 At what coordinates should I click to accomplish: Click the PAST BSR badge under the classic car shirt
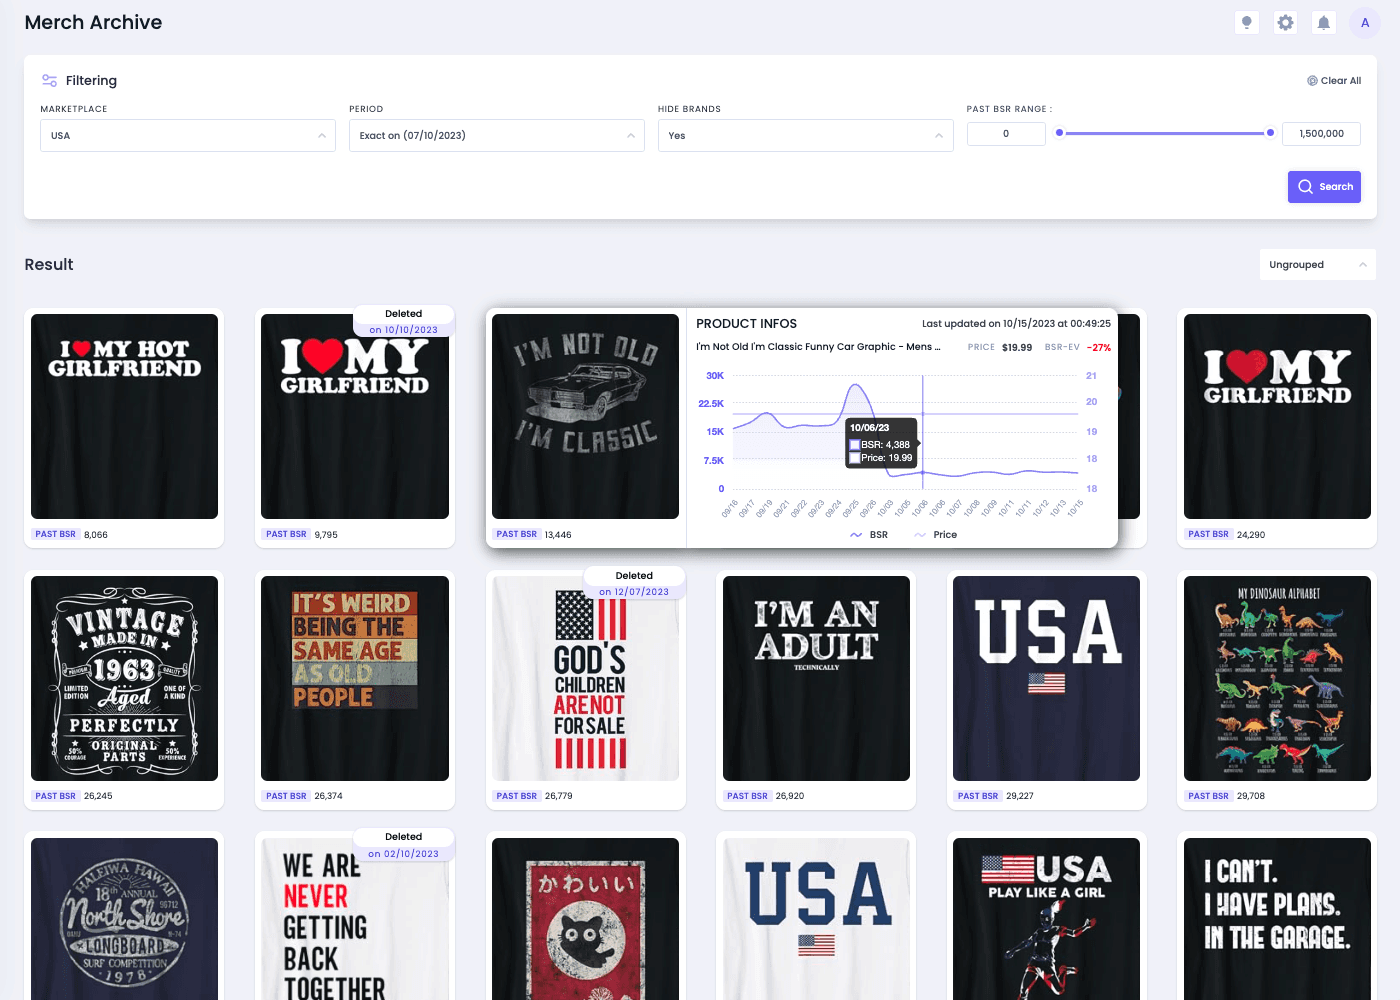tap(516, 534)
